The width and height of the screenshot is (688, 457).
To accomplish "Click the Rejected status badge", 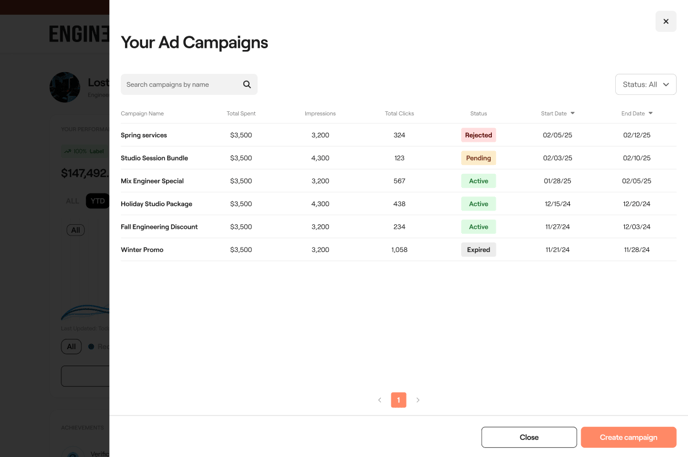I will tap(478, 135).
